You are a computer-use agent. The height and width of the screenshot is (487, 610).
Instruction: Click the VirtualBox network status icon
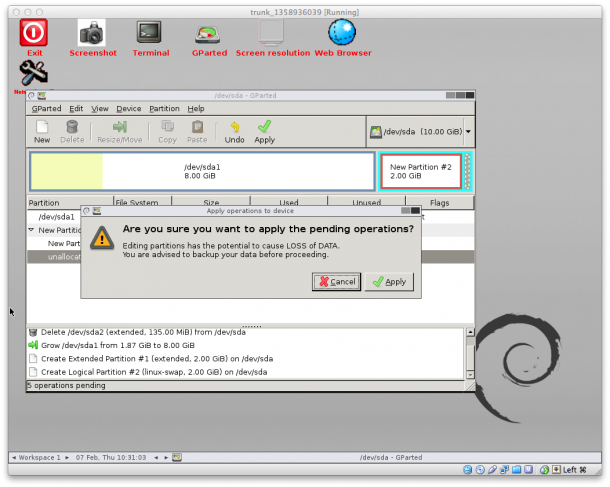[505, 470]
